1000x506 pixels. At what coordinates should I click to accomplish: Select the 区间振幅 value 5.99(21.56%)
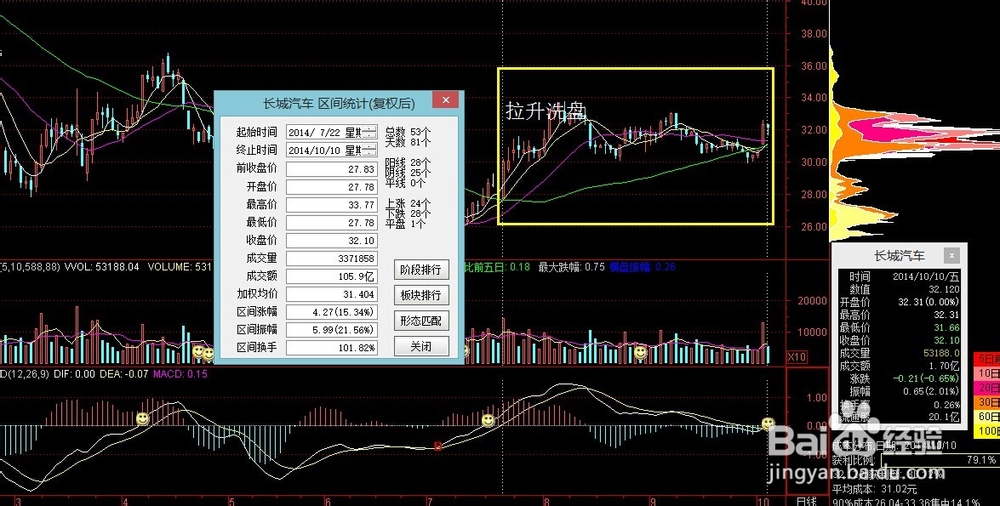tap(332, 330)
